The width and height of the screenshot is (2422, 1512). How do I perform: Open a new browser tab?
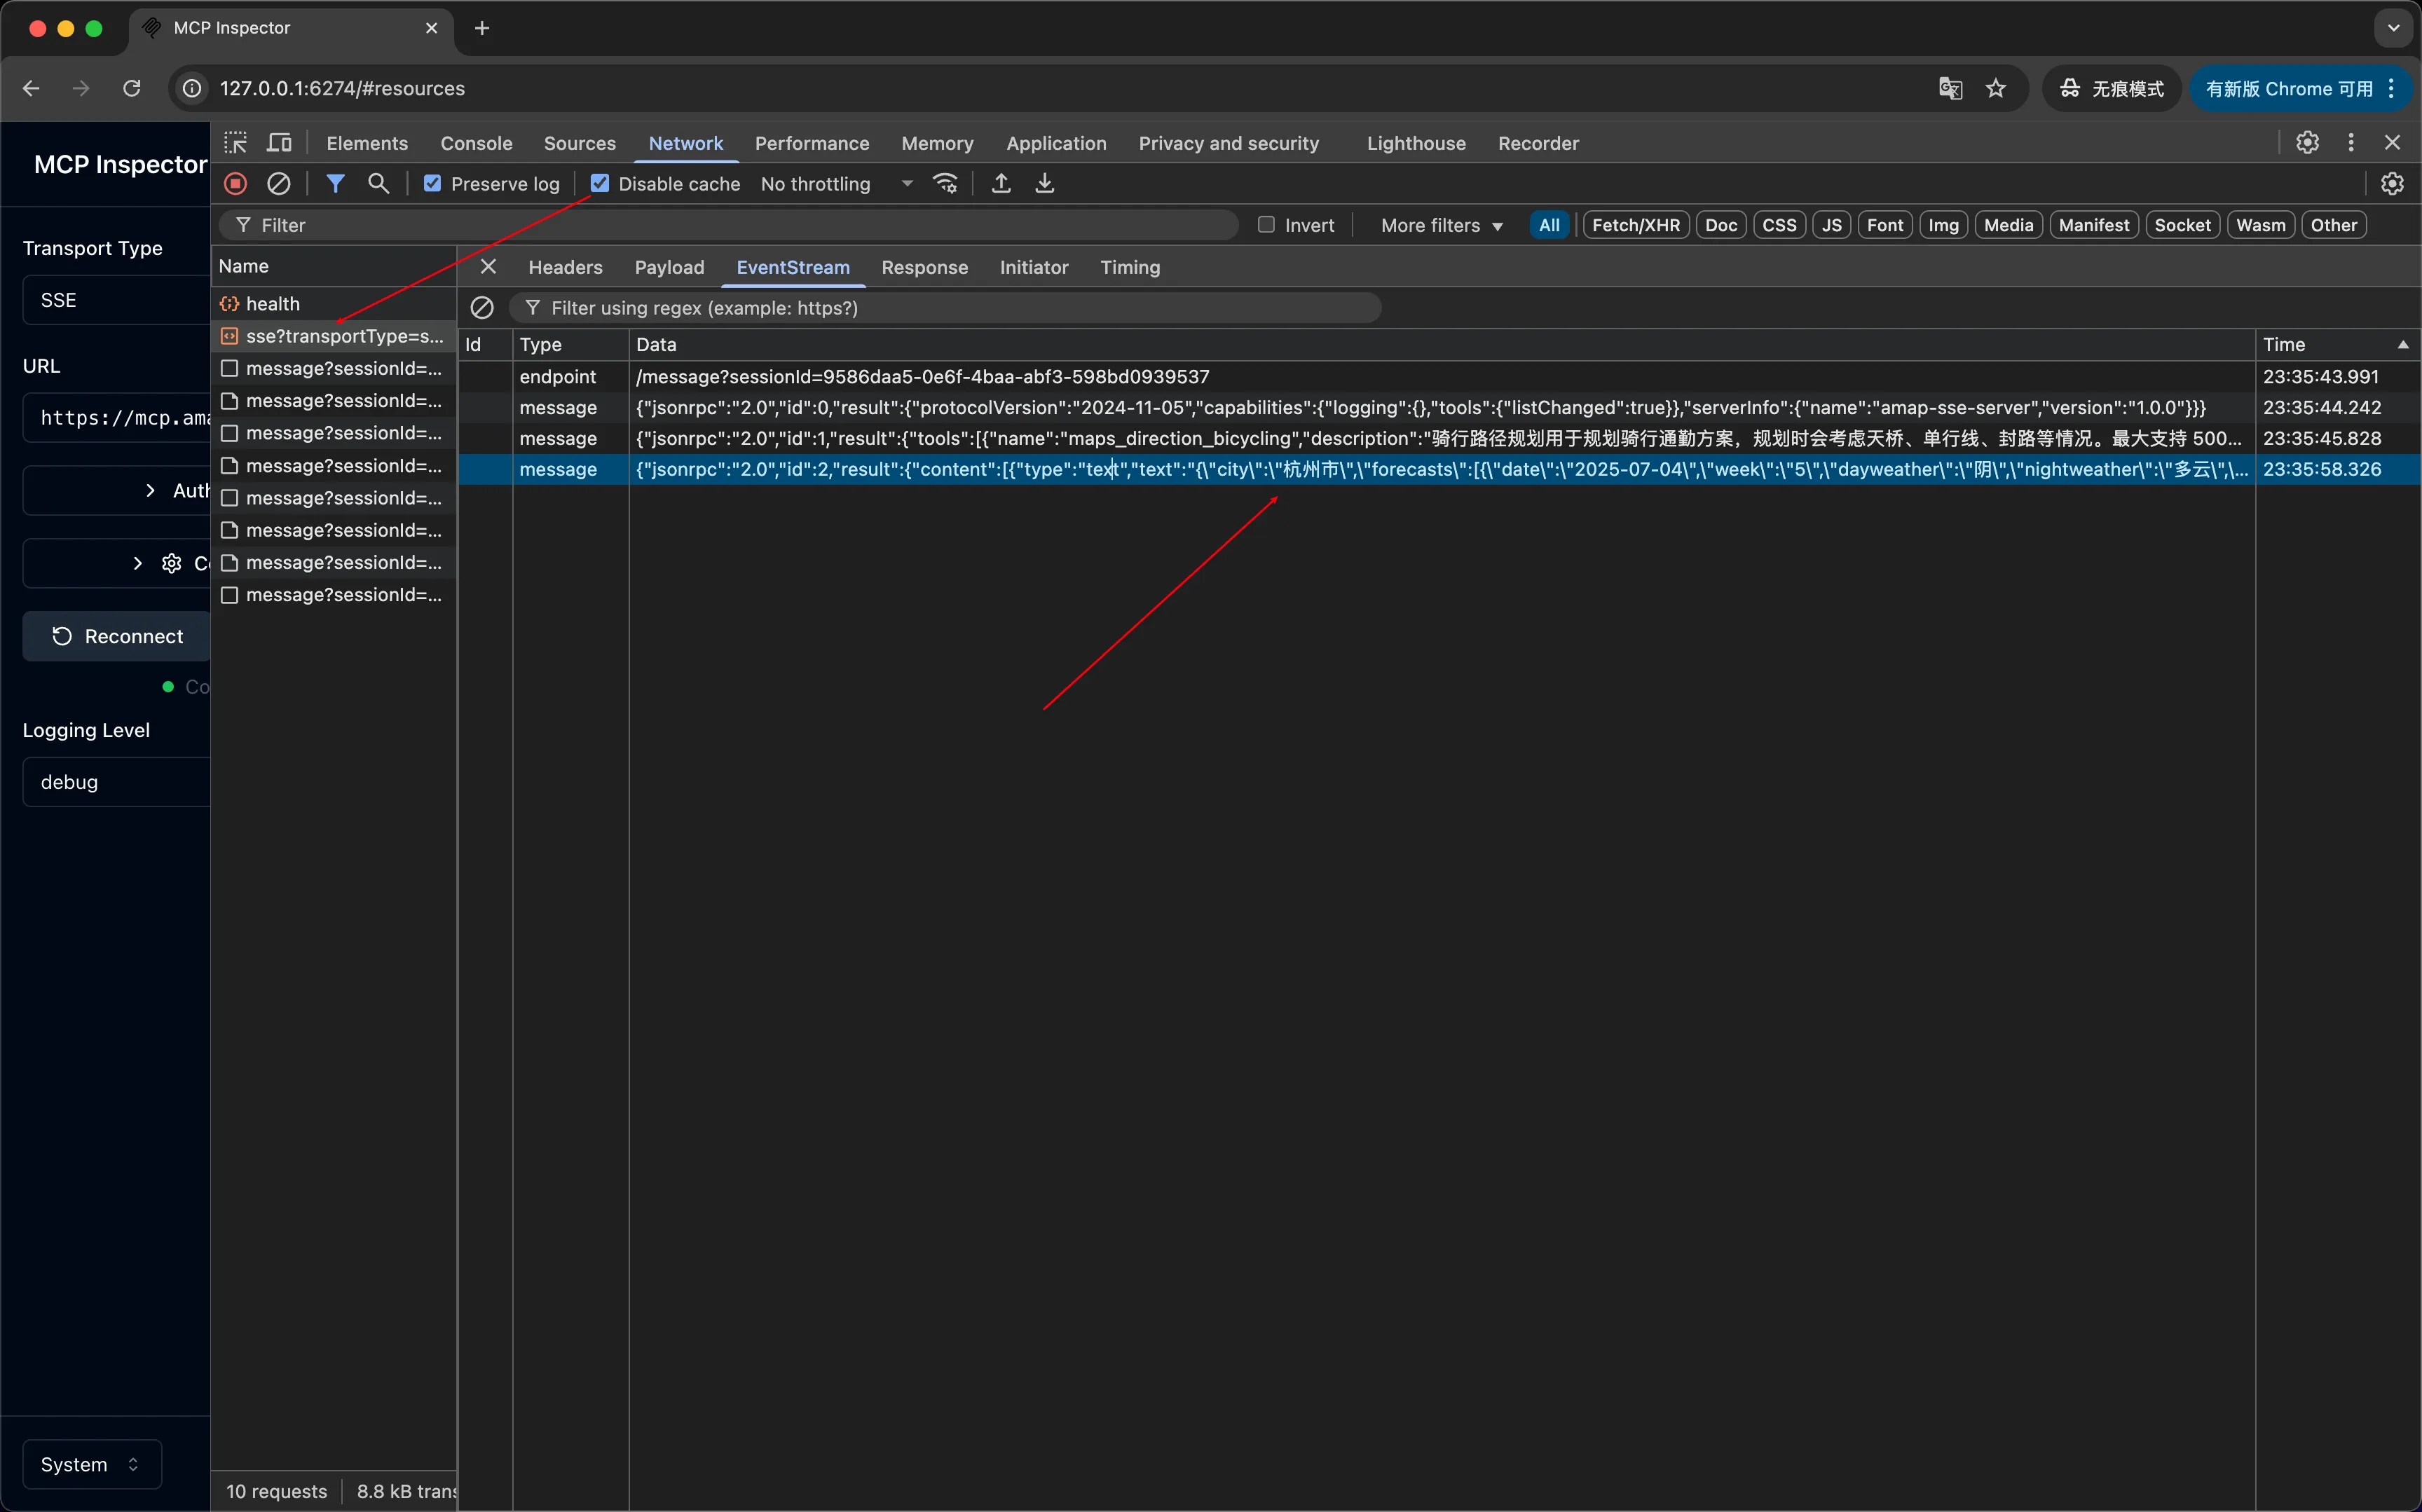click(482, 28)
